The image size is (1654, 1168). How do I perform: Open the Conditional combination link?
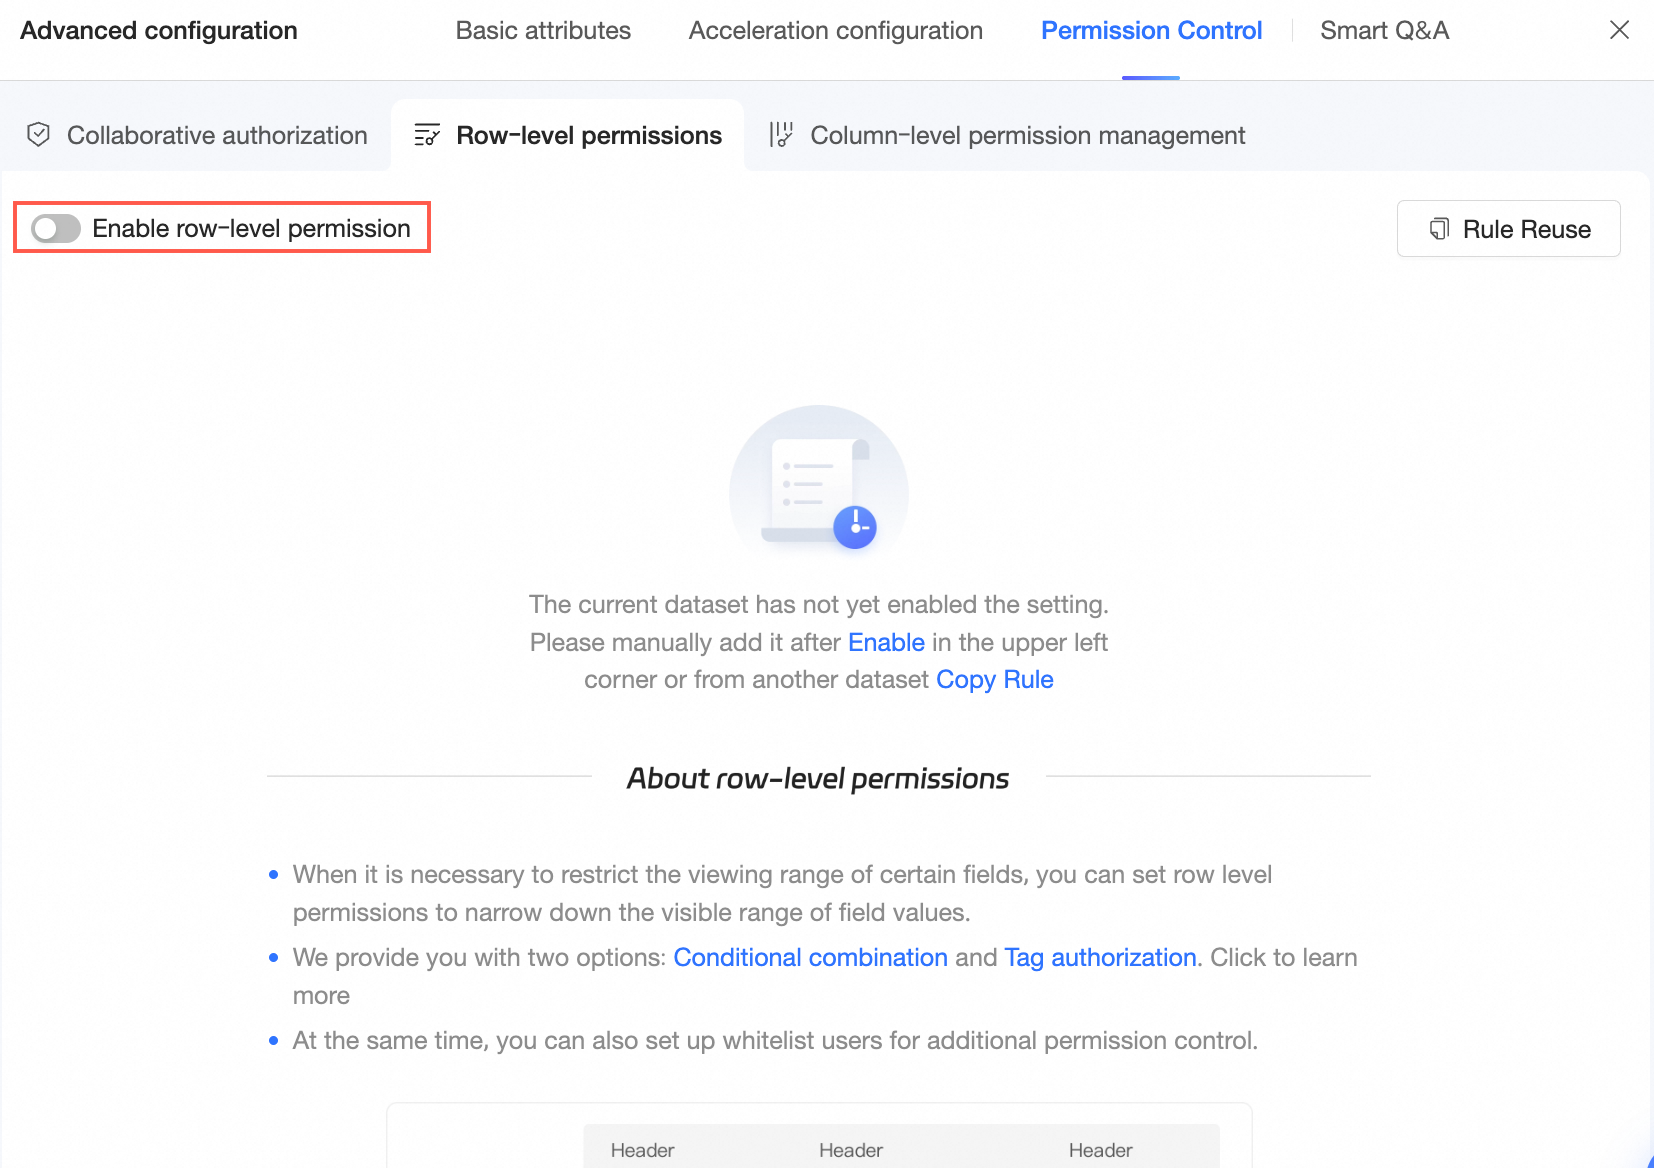coord(810,957)
